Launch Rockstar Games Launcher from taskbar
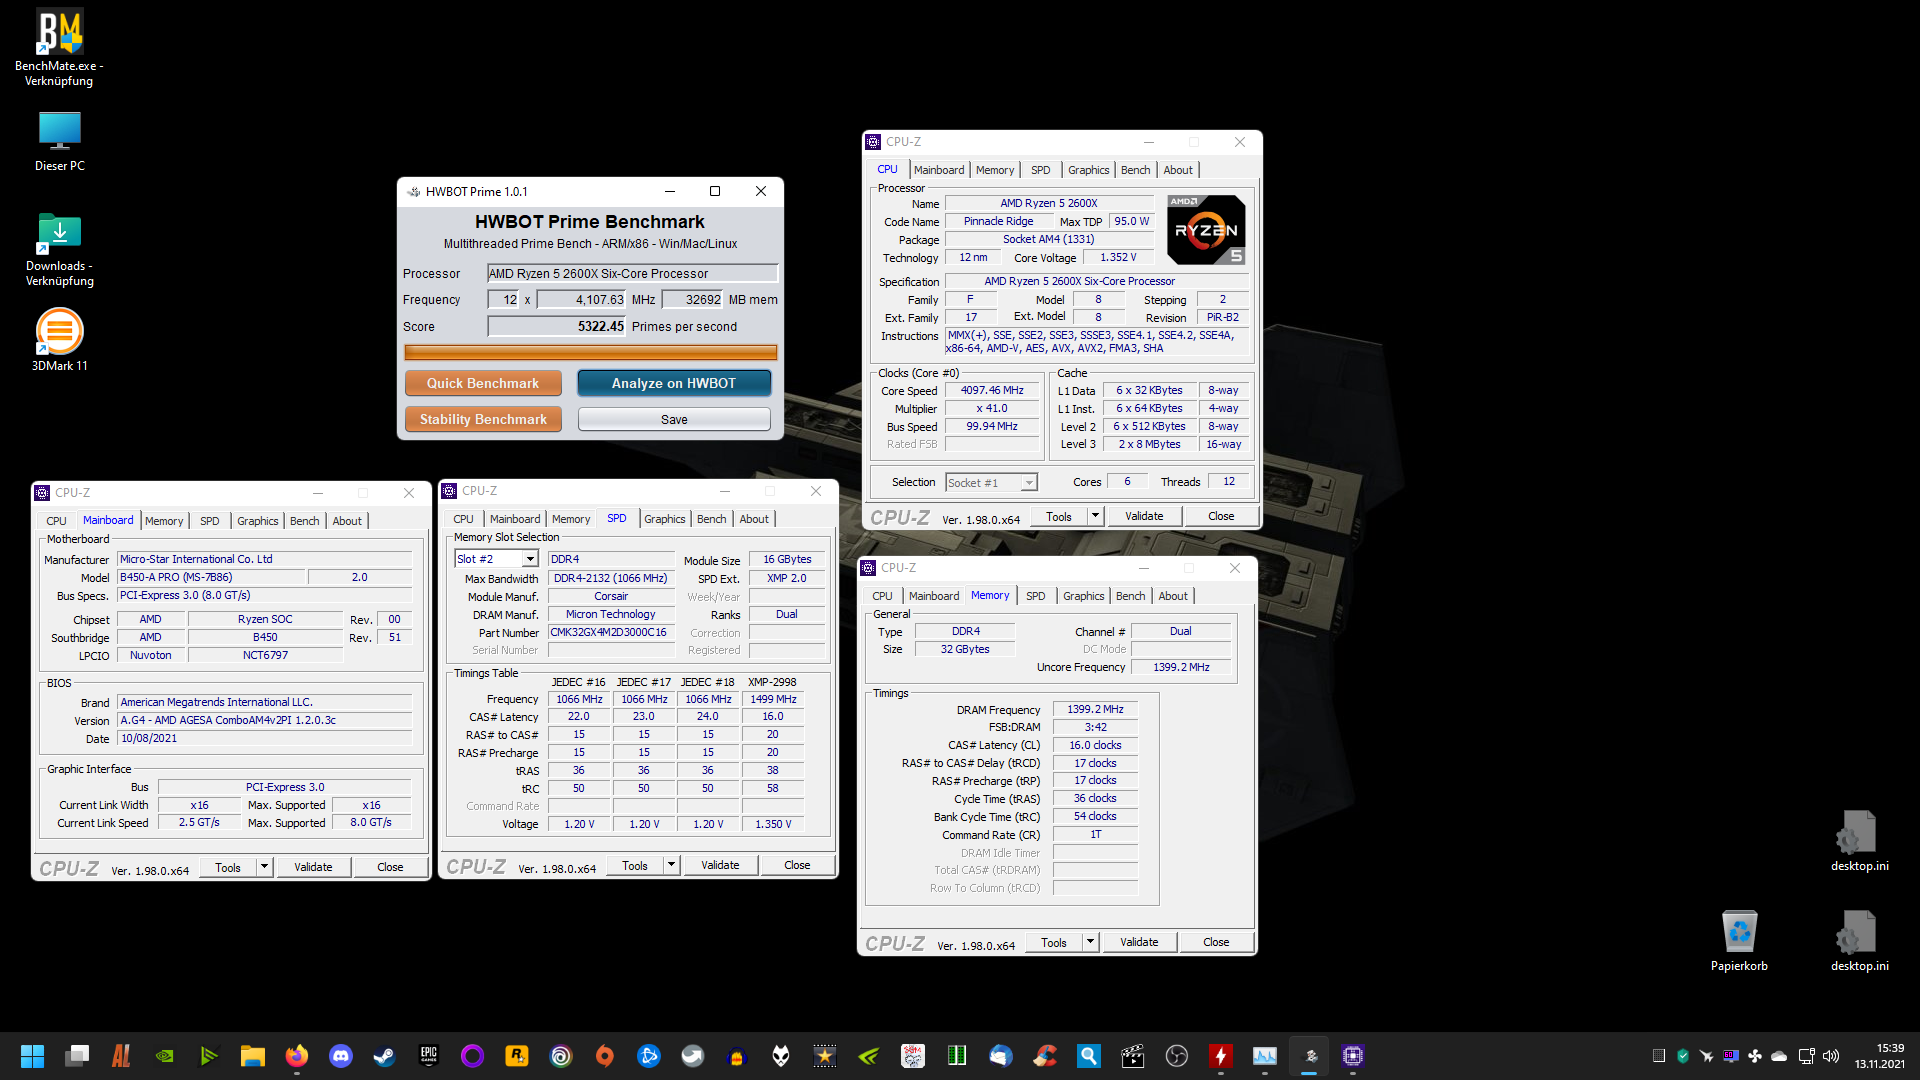The height and width of the screenshot is (1080, 1920). point(516,1056)
